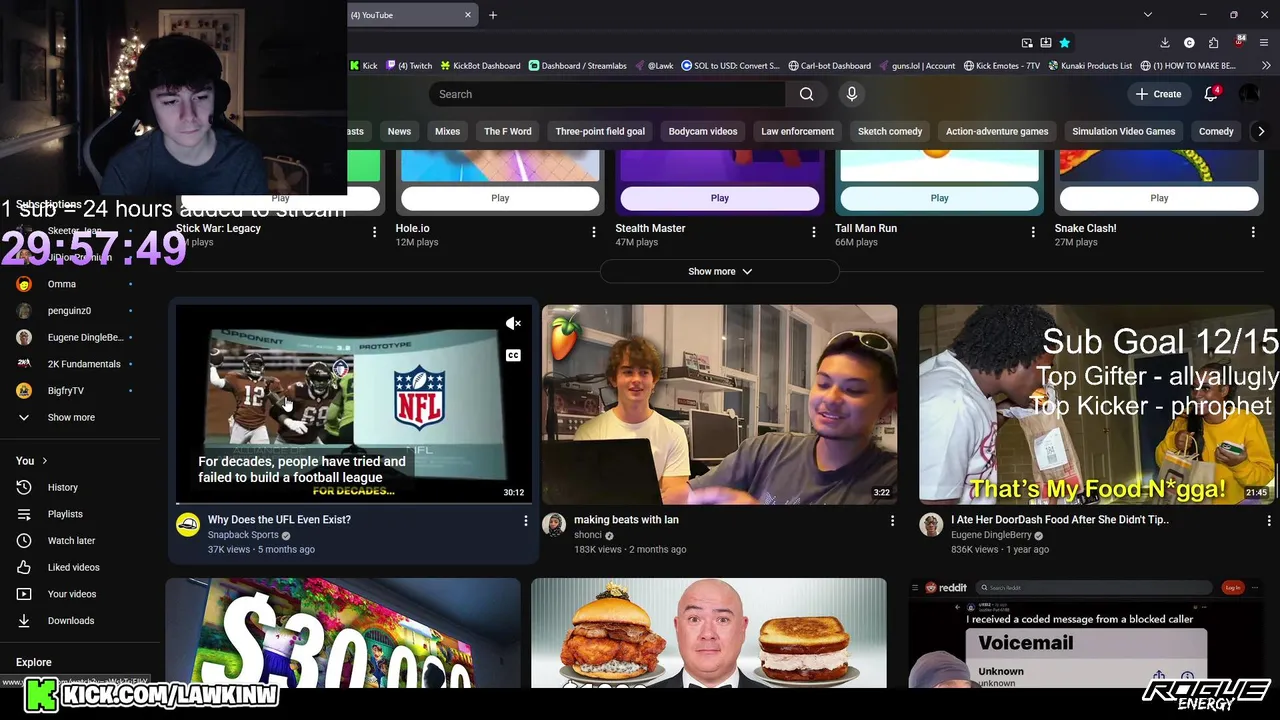Viewport: 1280px width, 720px height.
Task: Open Playlists in the sidebar
Action: tap(65, 514)
